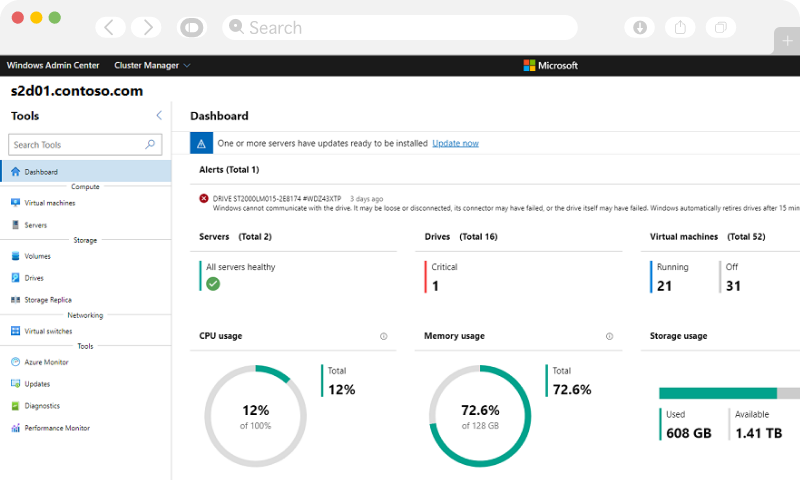Click the browser Back button
Image resolution: width=800 pixels, height=480 pixels.
110,27
